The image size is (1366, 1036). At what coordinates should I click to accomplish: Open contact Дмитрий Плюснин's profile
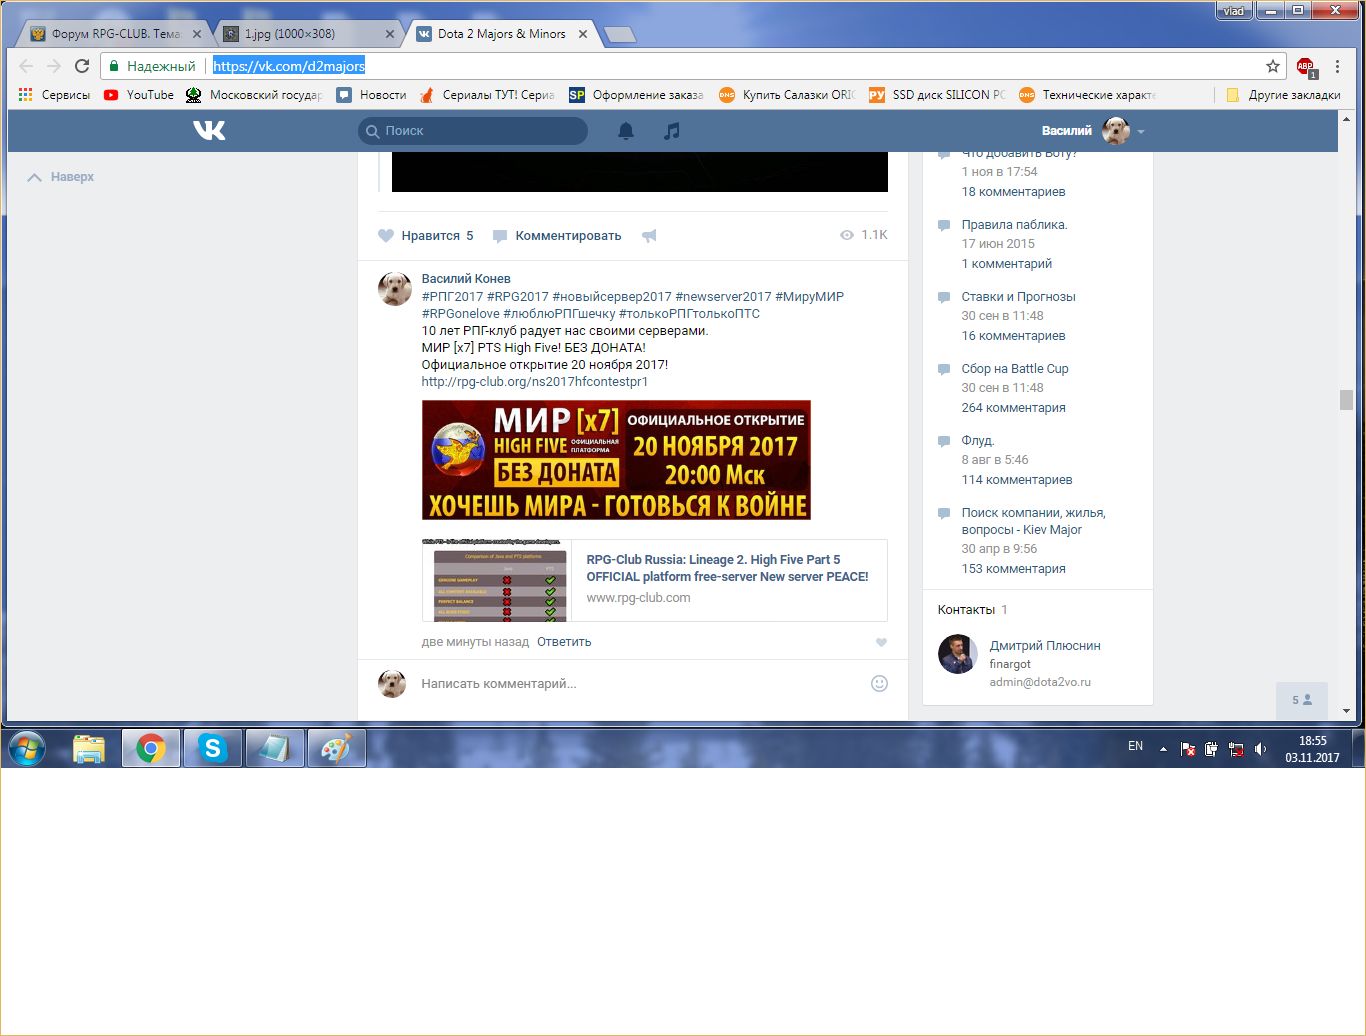coord(1045,646)
